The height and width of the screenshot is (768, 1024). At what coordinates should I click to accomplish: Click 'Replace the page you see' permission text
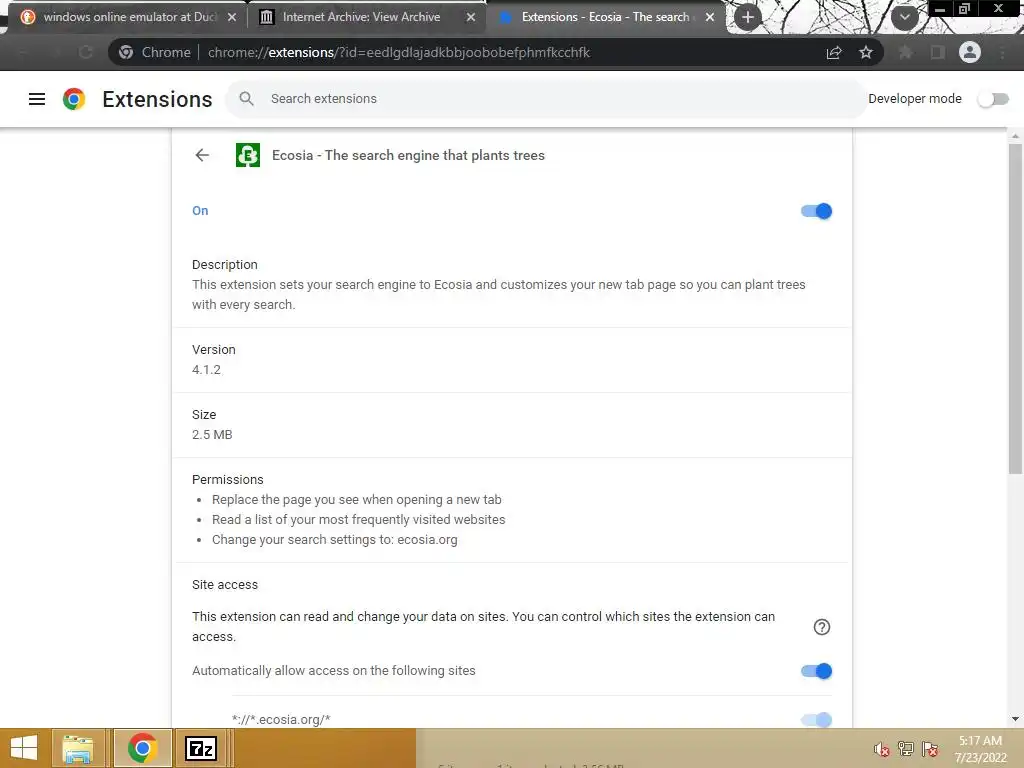[357, 500]
